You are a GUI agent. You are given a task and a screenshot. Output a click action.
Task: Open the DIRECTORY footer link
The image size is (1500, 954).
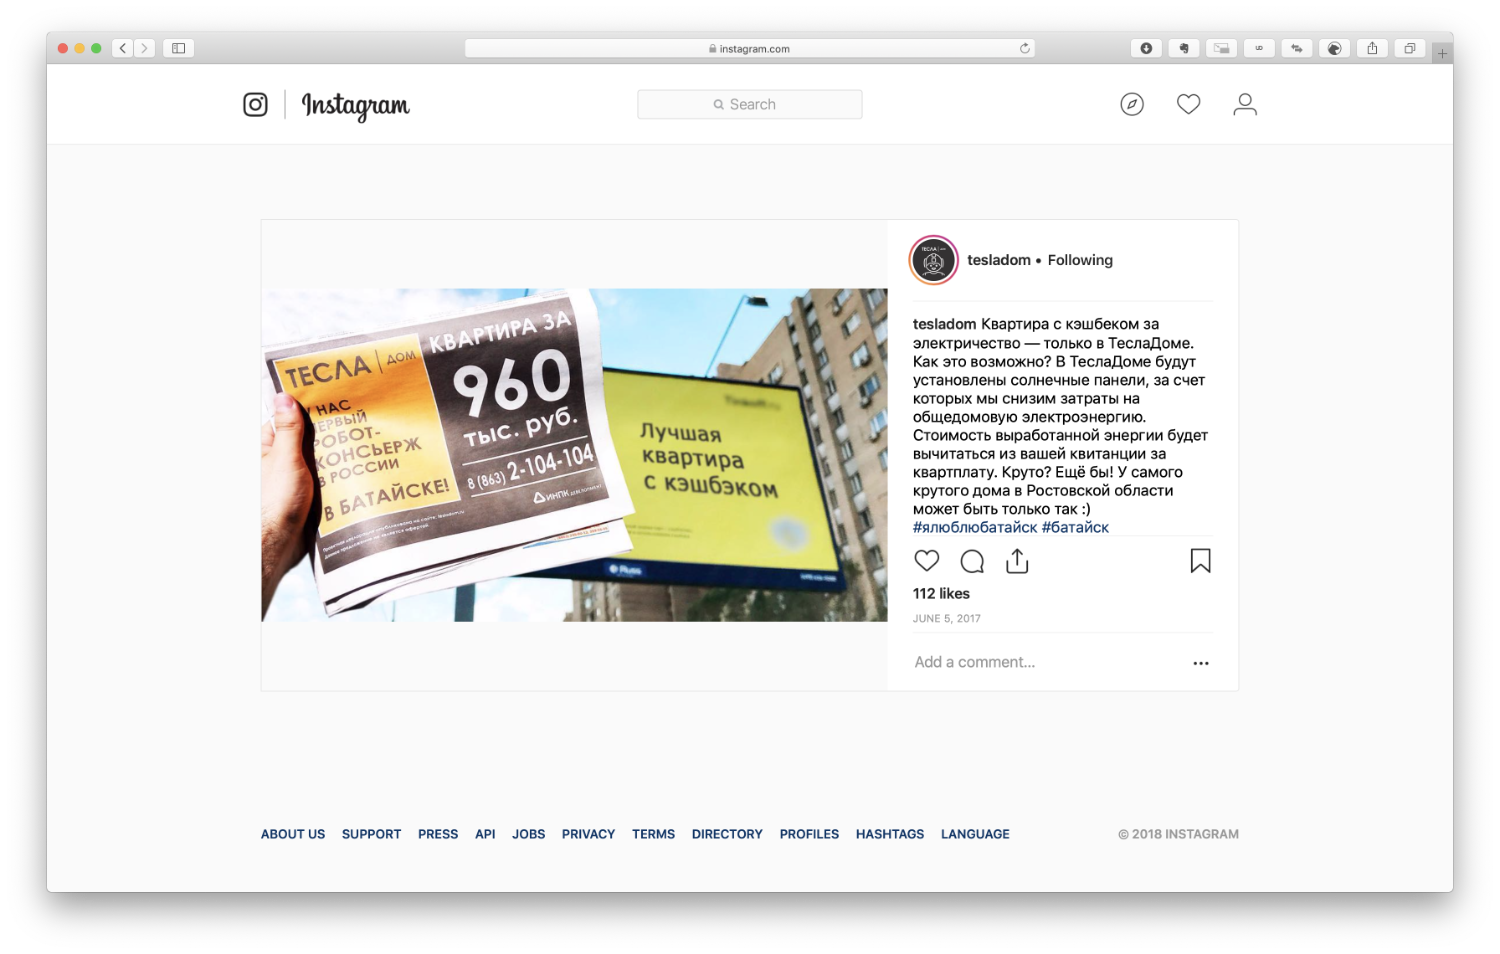727,834
